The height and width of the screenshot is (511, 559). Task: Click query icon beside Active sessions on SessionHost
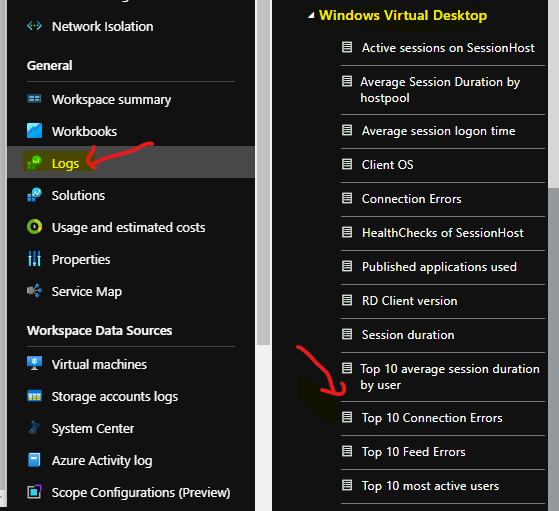tap(347, 47)
